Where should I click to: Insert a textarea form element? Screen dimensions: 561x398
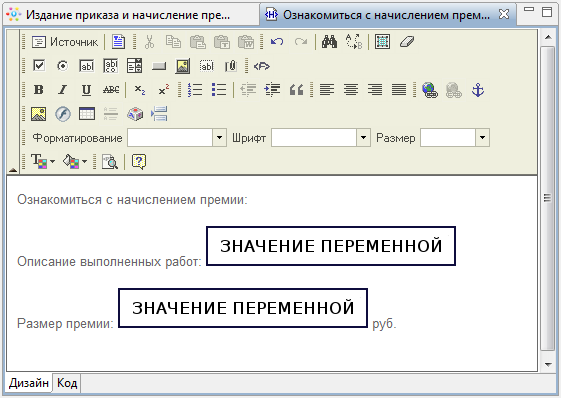111,66
